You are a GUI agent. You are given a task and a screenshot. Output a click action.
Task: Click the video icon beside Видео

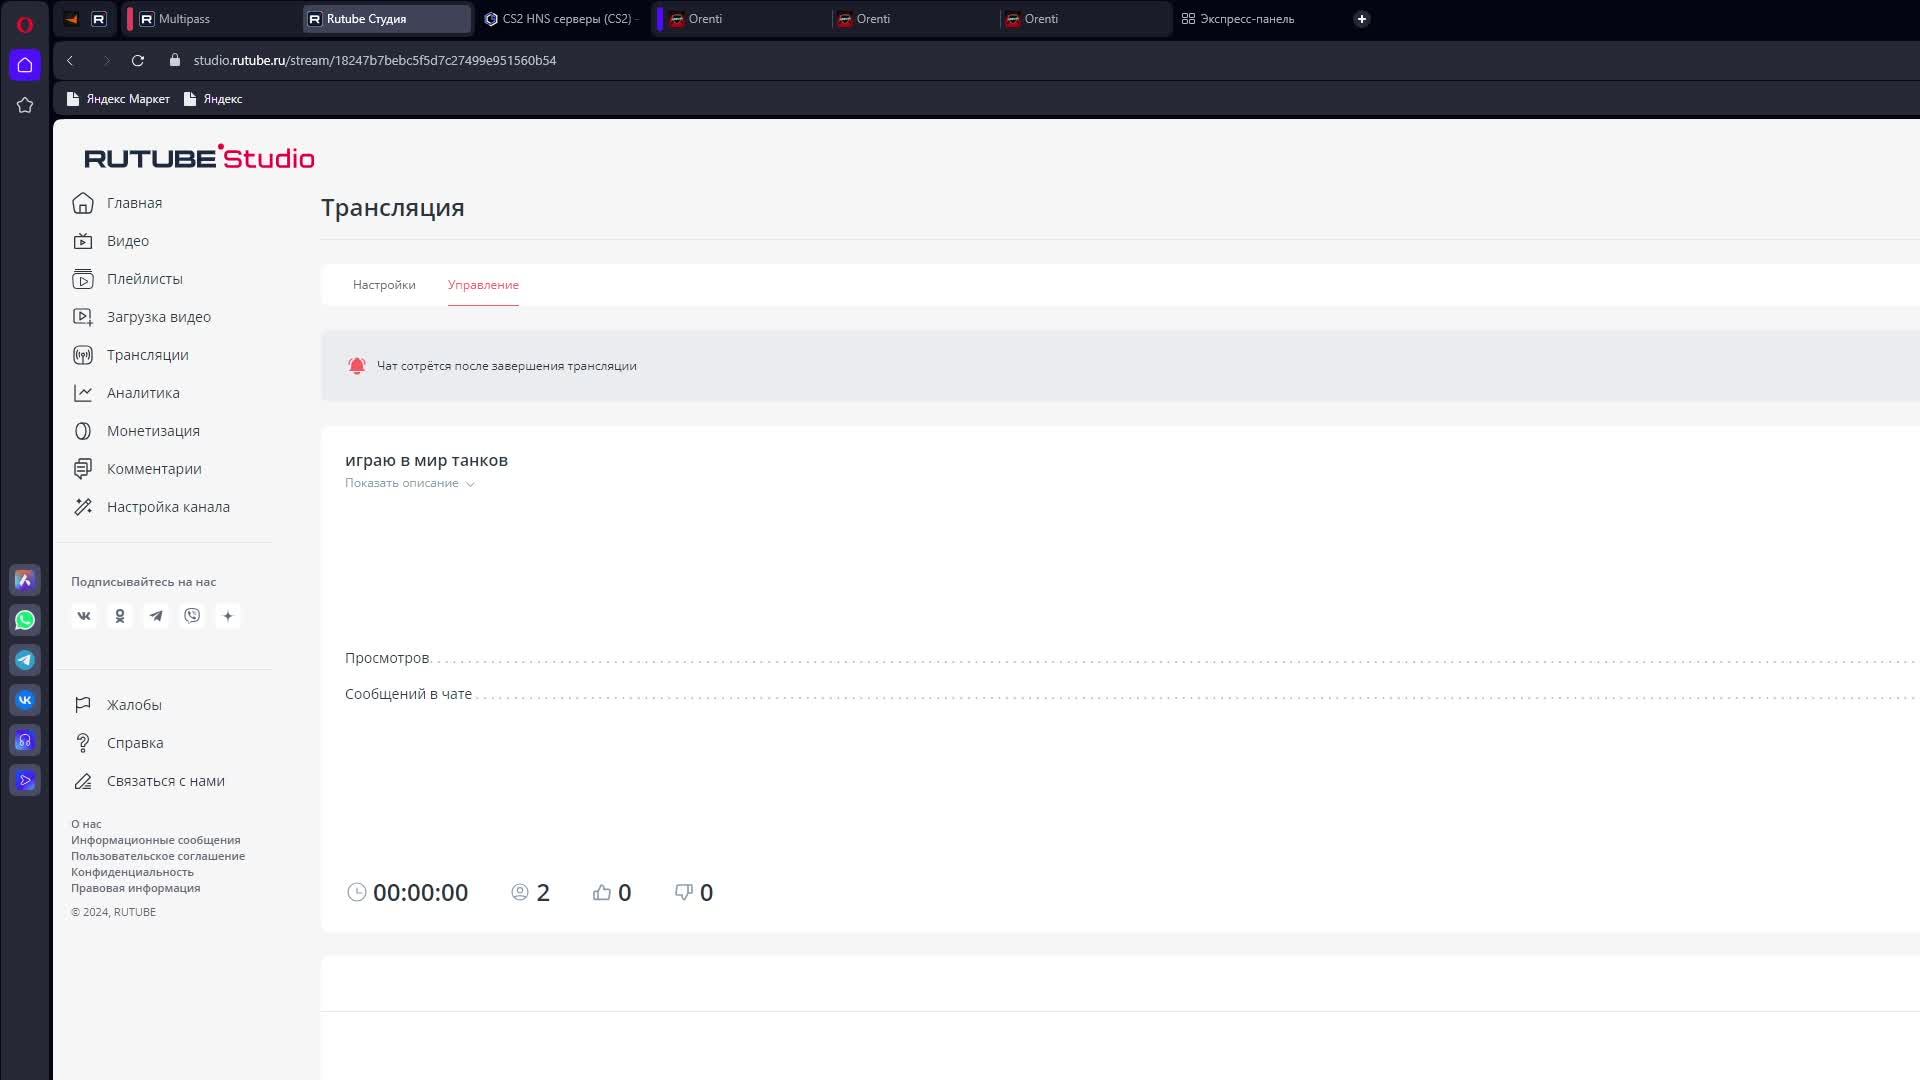point(83,241)
